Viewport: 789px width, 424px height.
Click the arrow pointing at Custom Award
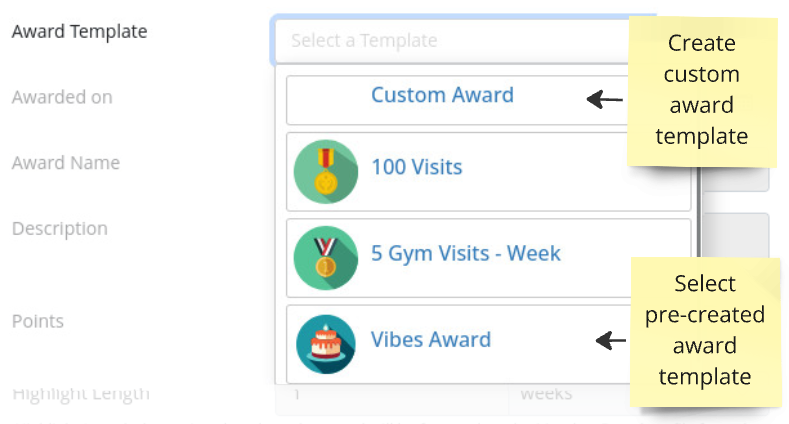pos(604,99)
